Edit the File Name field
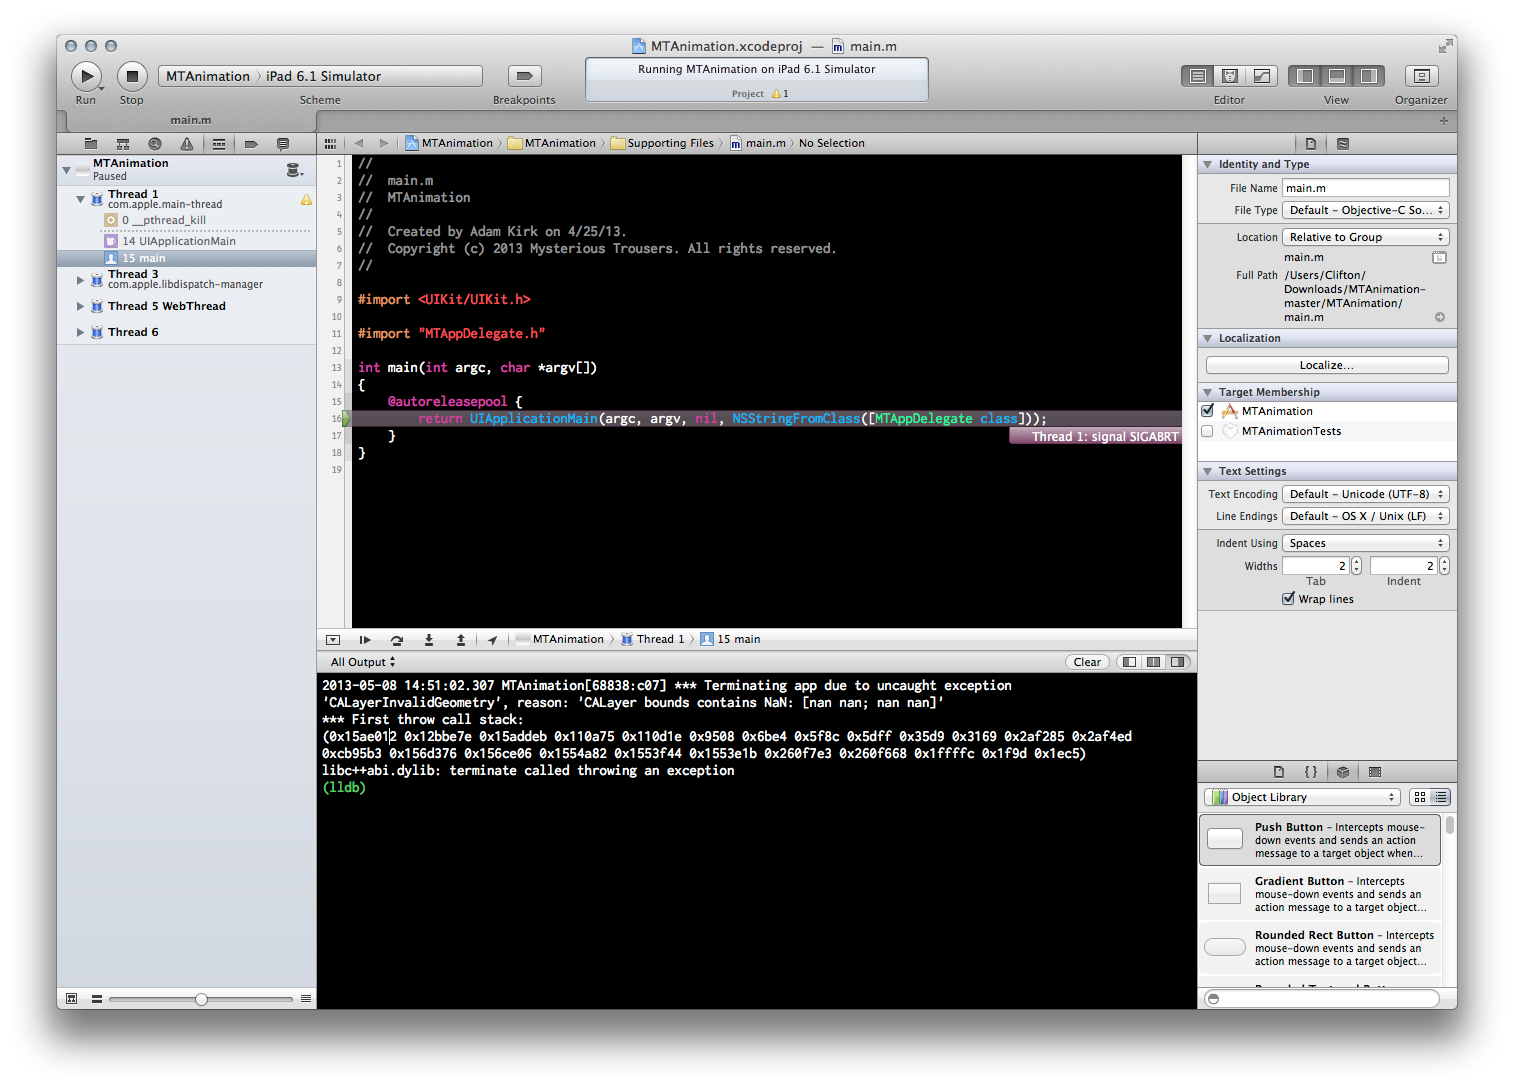1514x1088 pixels. tap(1366, 188)
